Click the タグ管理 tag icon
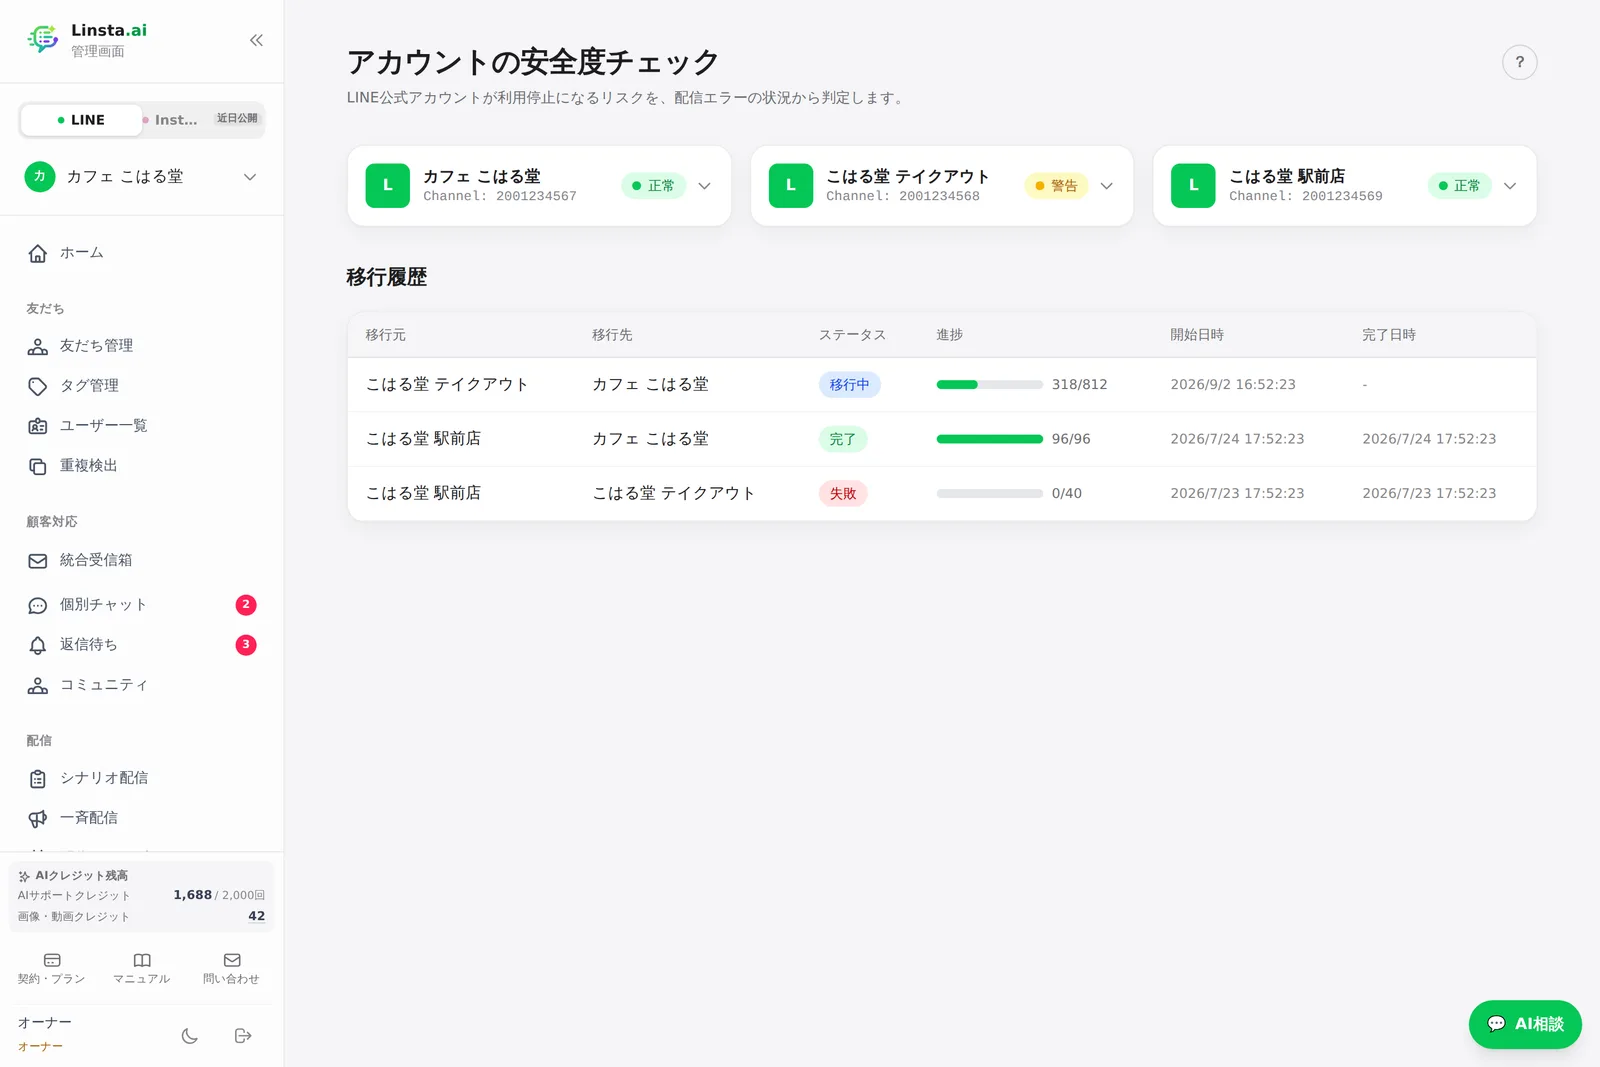Viewport: 1600px width, 1067px height. coord(38,386)
